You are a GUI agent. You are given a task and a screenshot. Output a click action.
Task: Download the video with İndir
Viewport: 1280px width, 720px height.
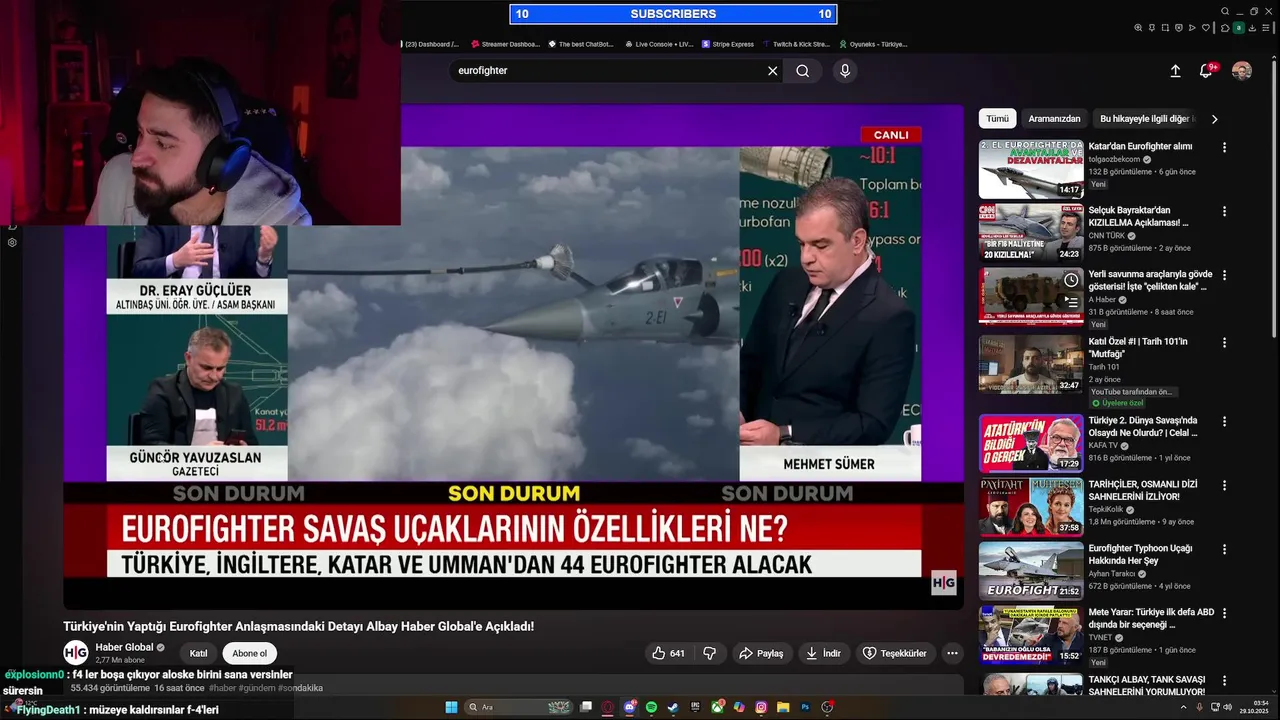click(823, 653)
